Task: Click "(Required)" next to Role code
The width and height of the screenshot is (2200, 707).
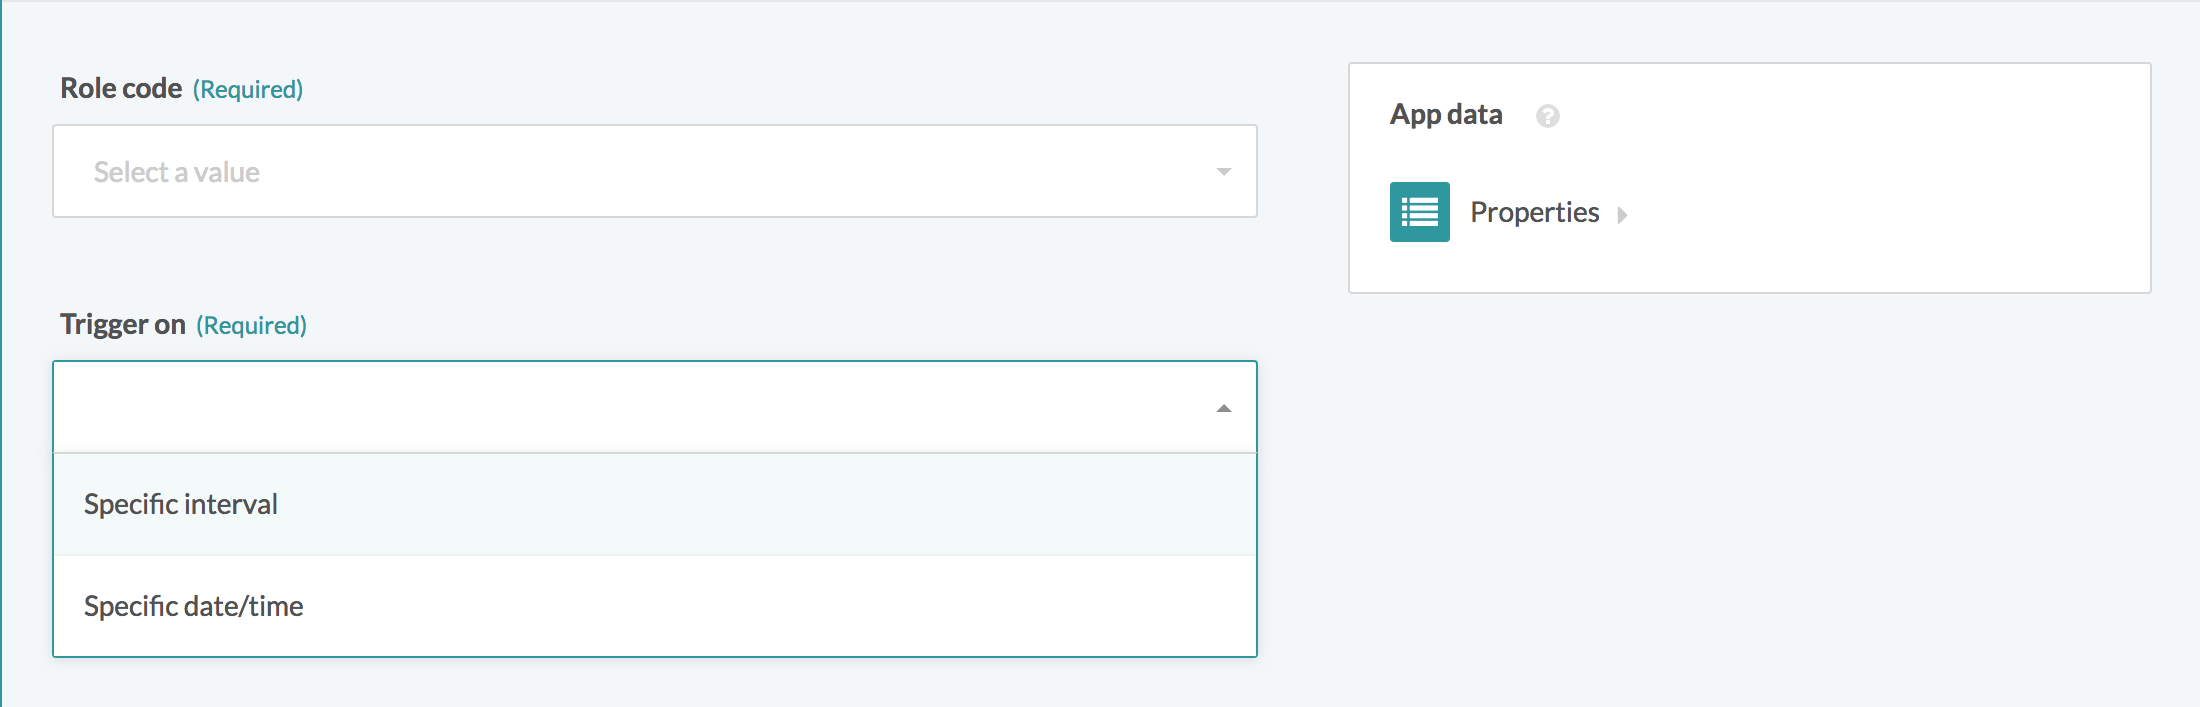Action: tap(248, 90)
